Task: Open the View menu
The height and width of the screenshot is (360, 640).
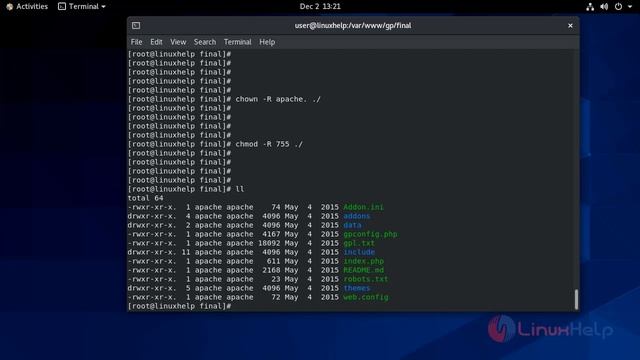Action: [x=178, y=42]
